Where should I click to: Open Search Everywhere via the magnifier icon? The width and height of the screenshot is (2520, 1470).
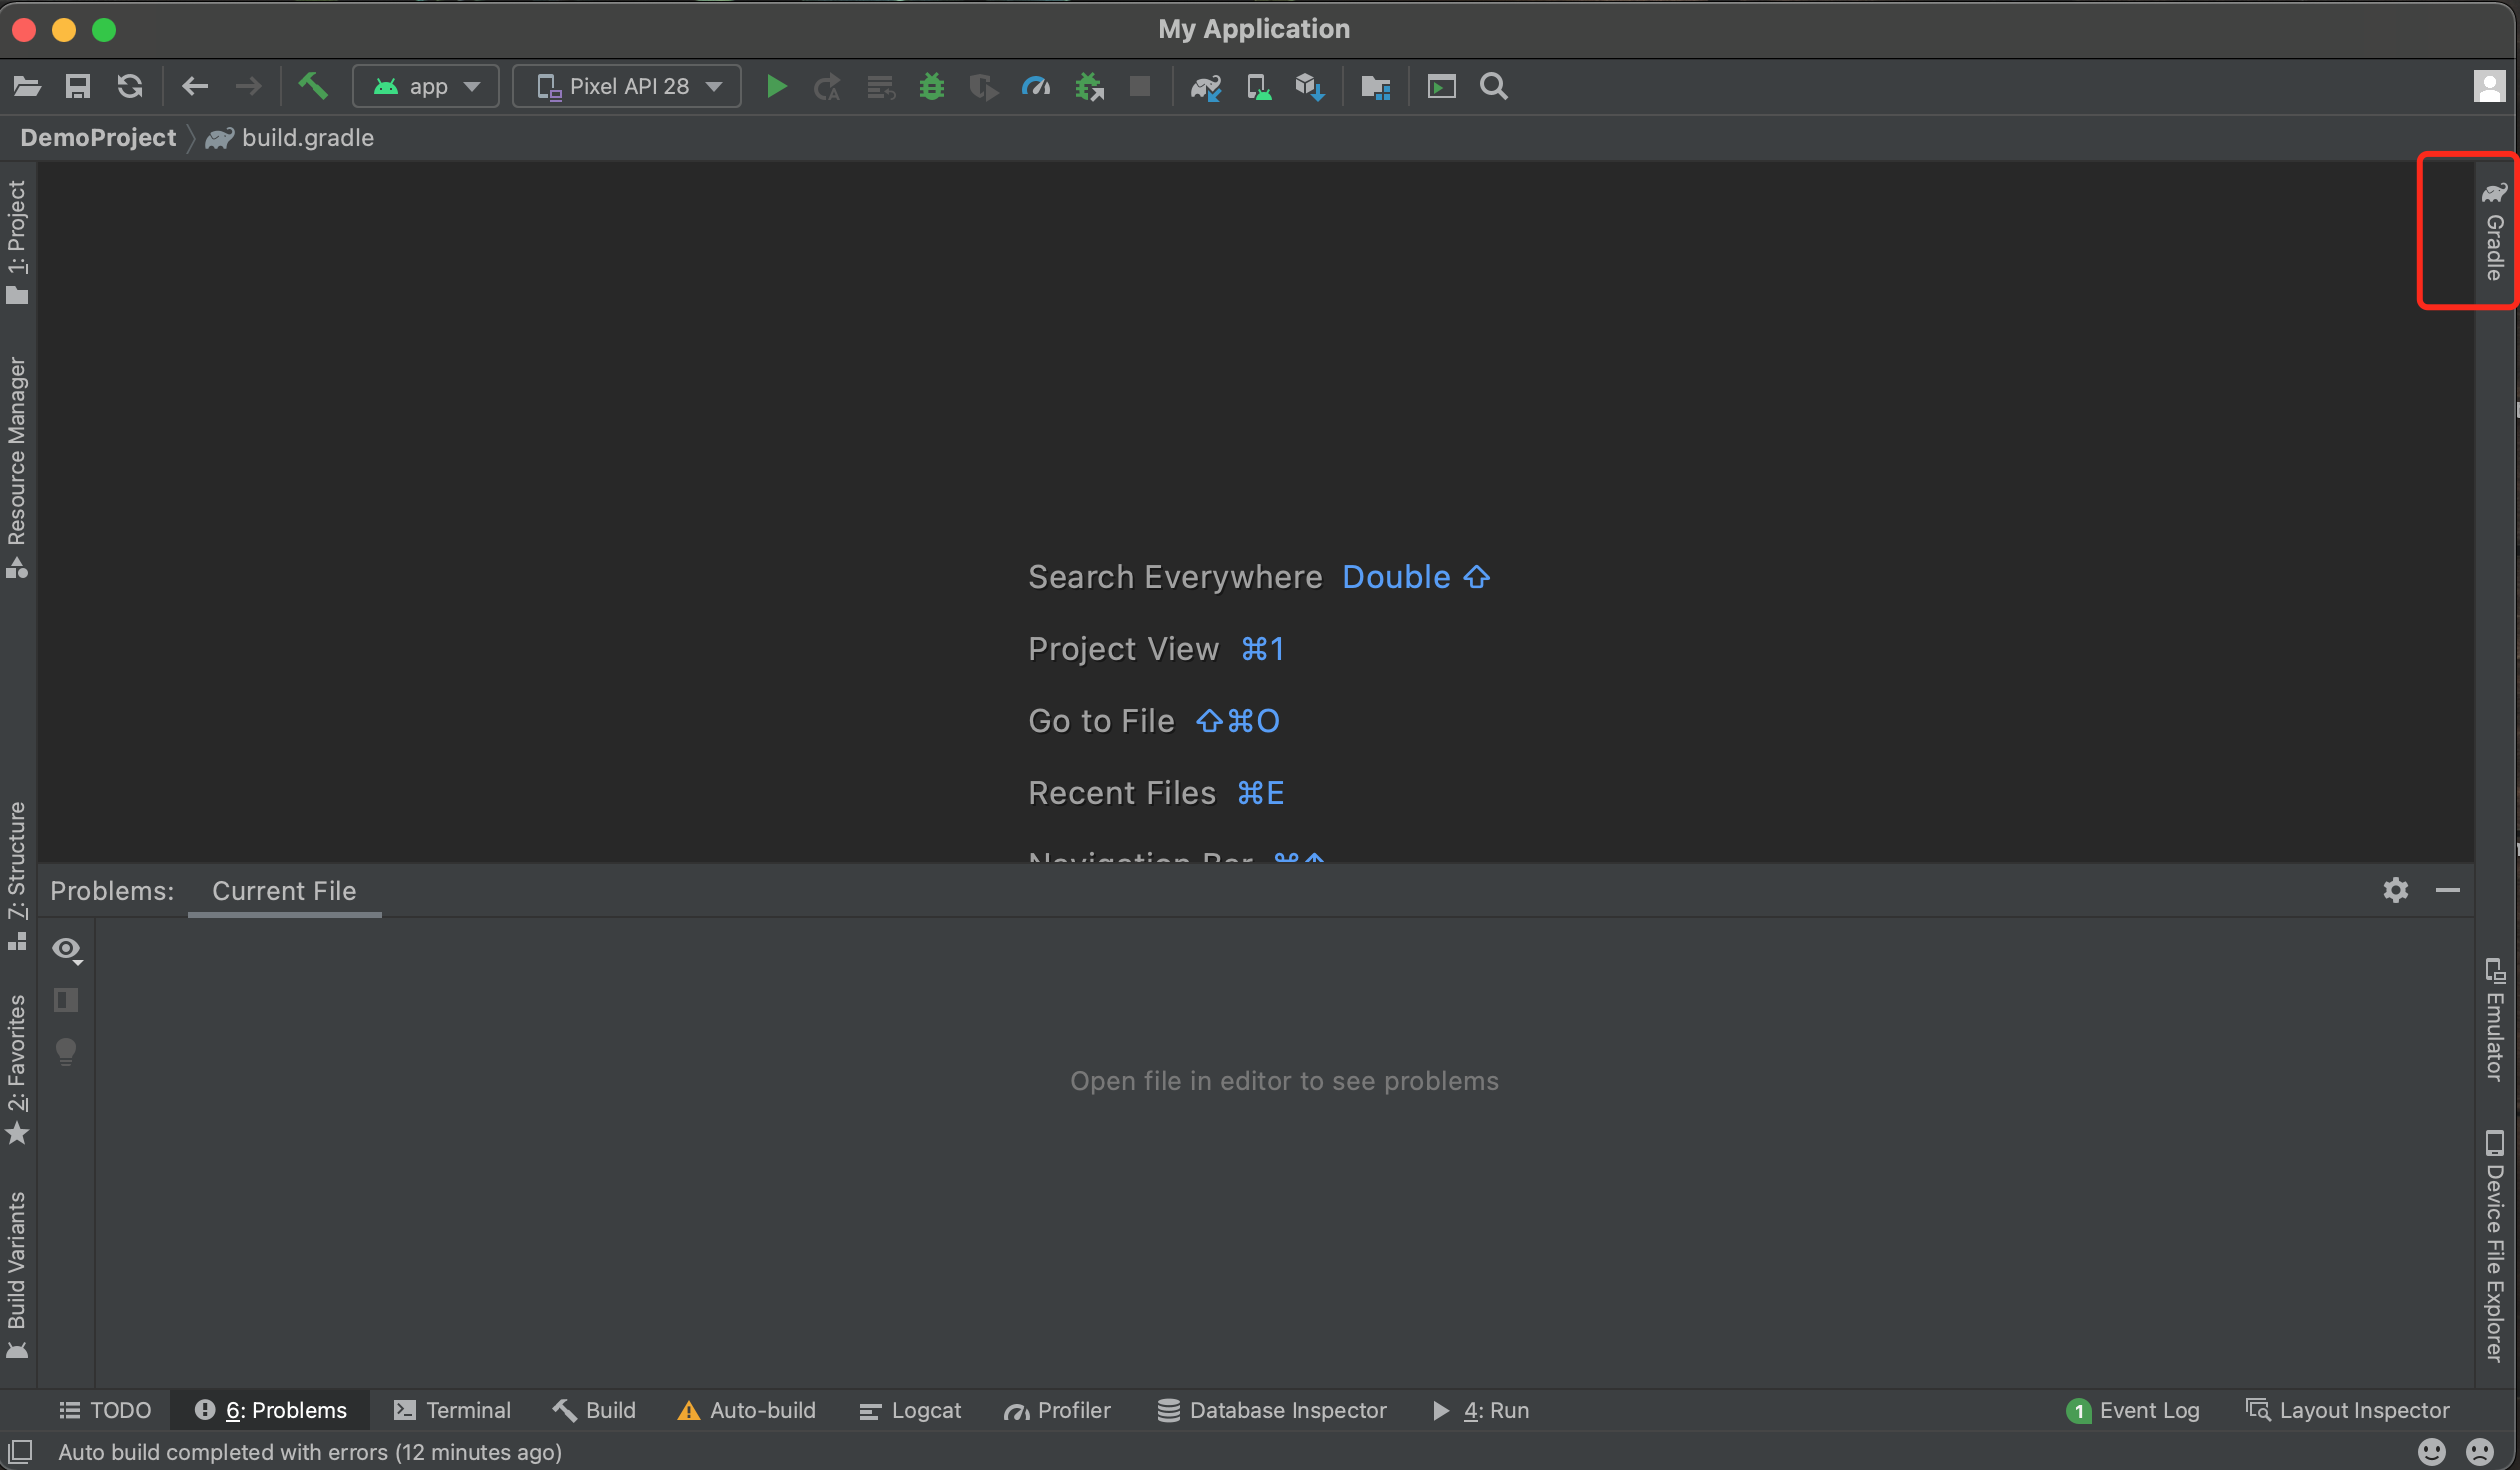tap(1493, 86)
